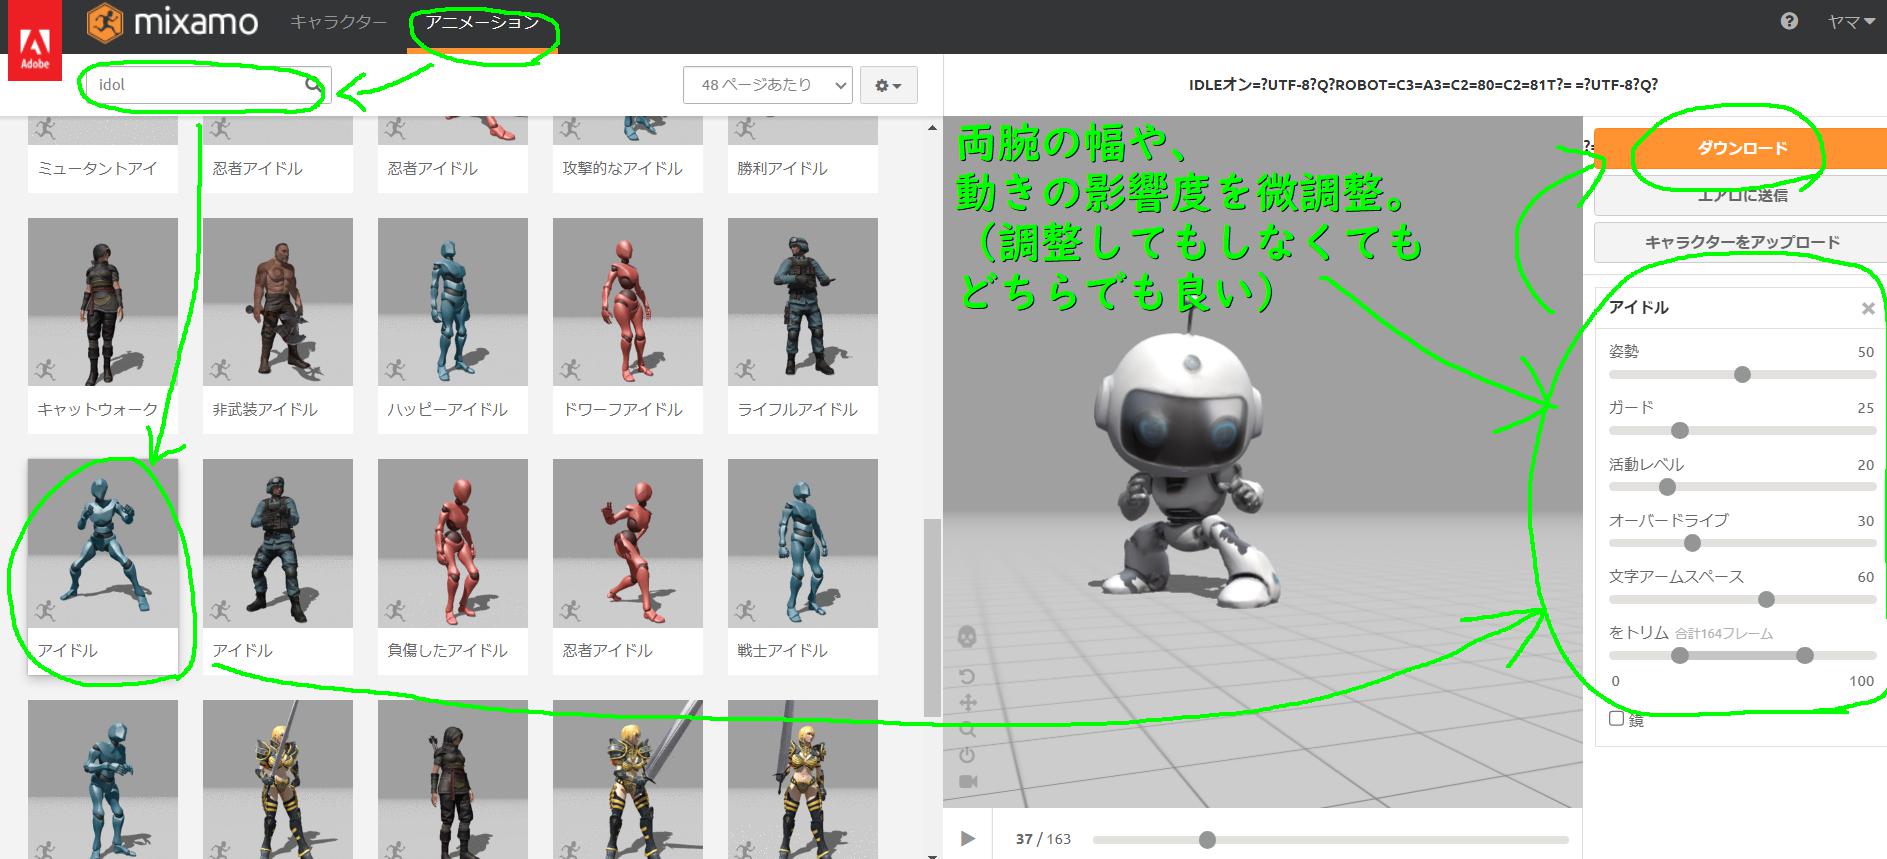Viewport: 1887px width, 859px height.
Task: Click the 勝利アイドル label
Action: pyautogui.click(x=782, y=168)
